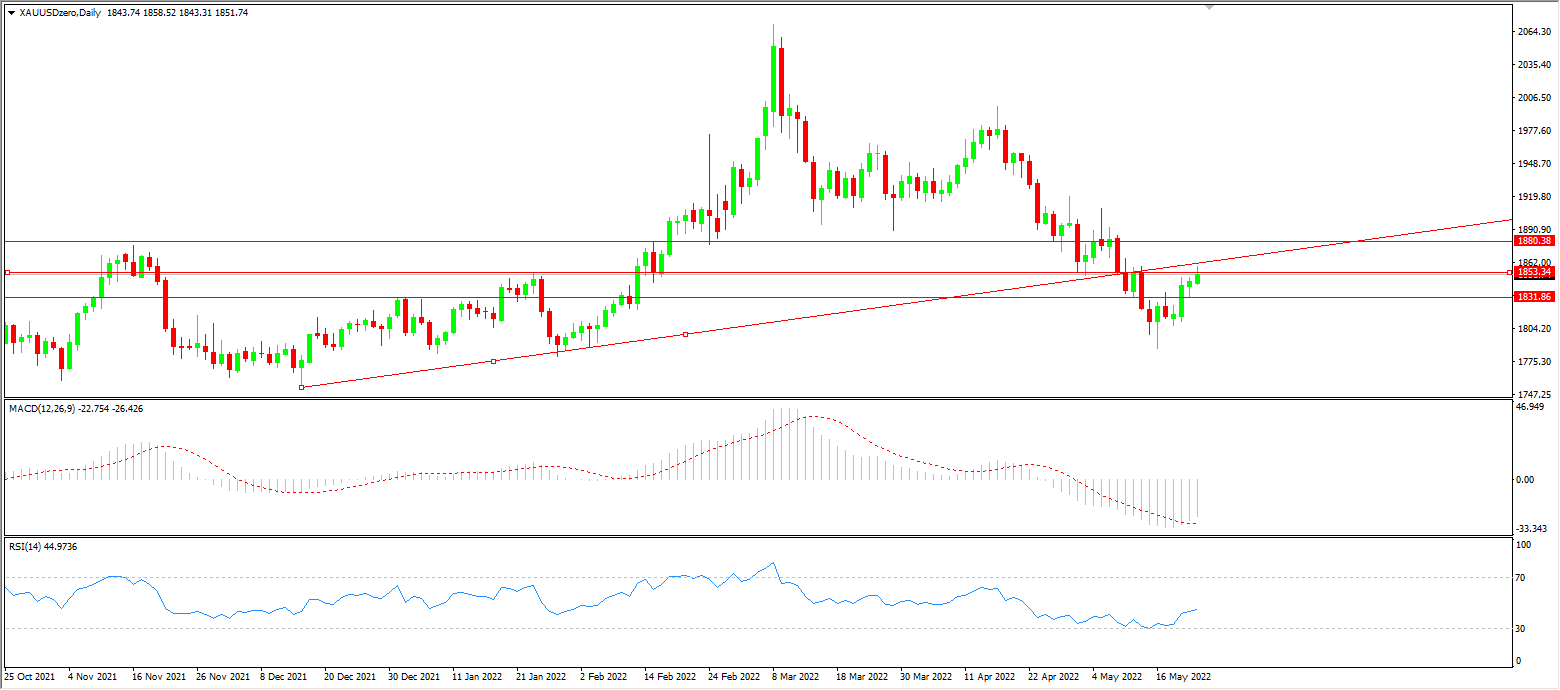Click the MACD -33.343 scale value
This screenshot has width=1560, height=690.
1533,528
